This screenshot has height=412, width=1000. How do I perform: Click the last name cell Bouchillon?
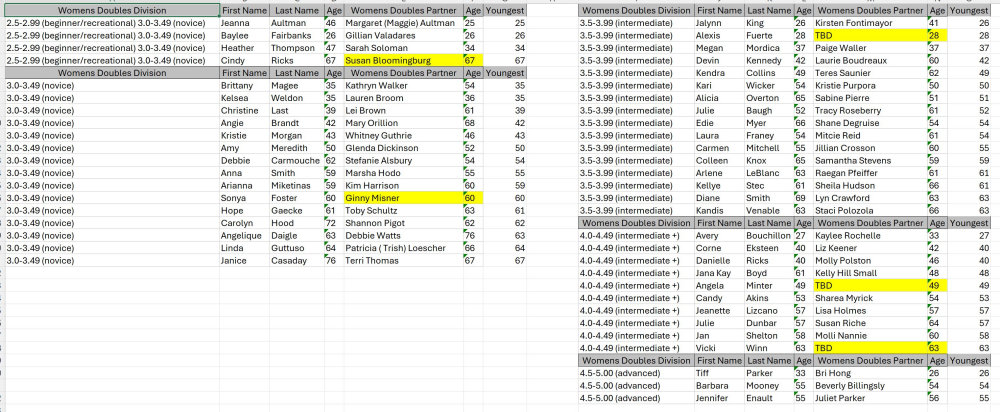tap(769, 235)
